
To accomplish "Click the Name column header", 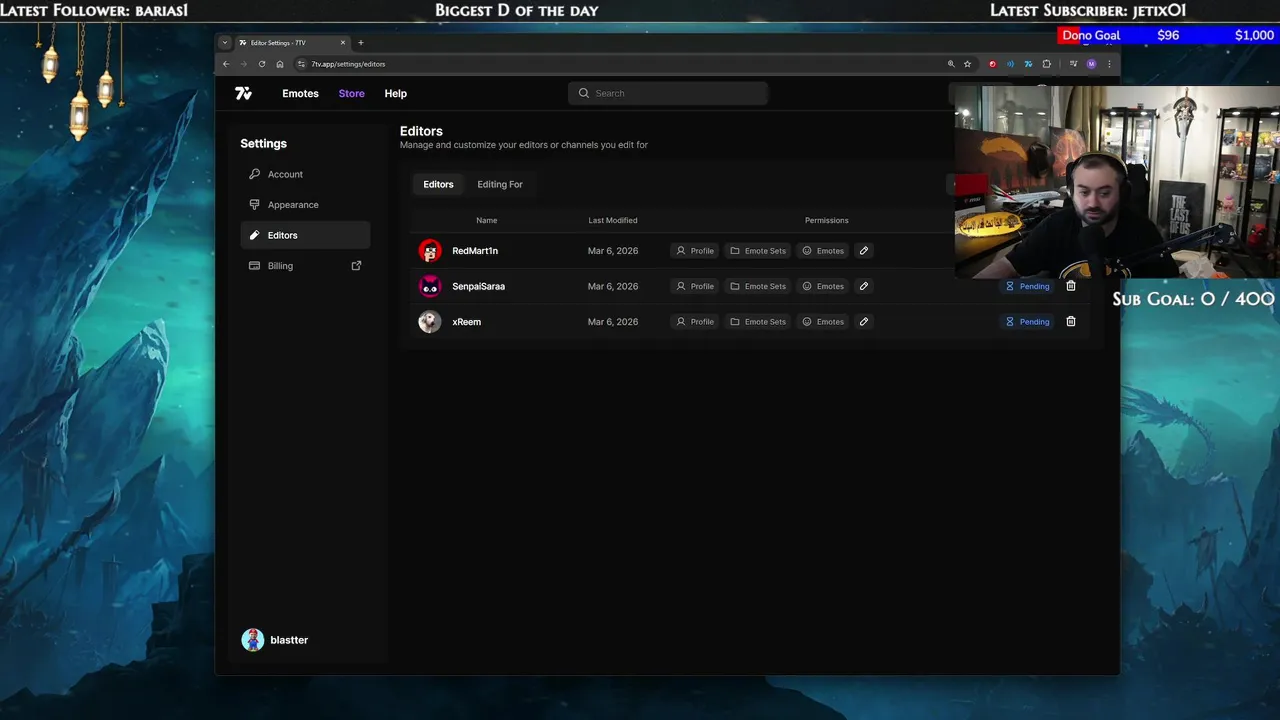I will coord(486,220).
